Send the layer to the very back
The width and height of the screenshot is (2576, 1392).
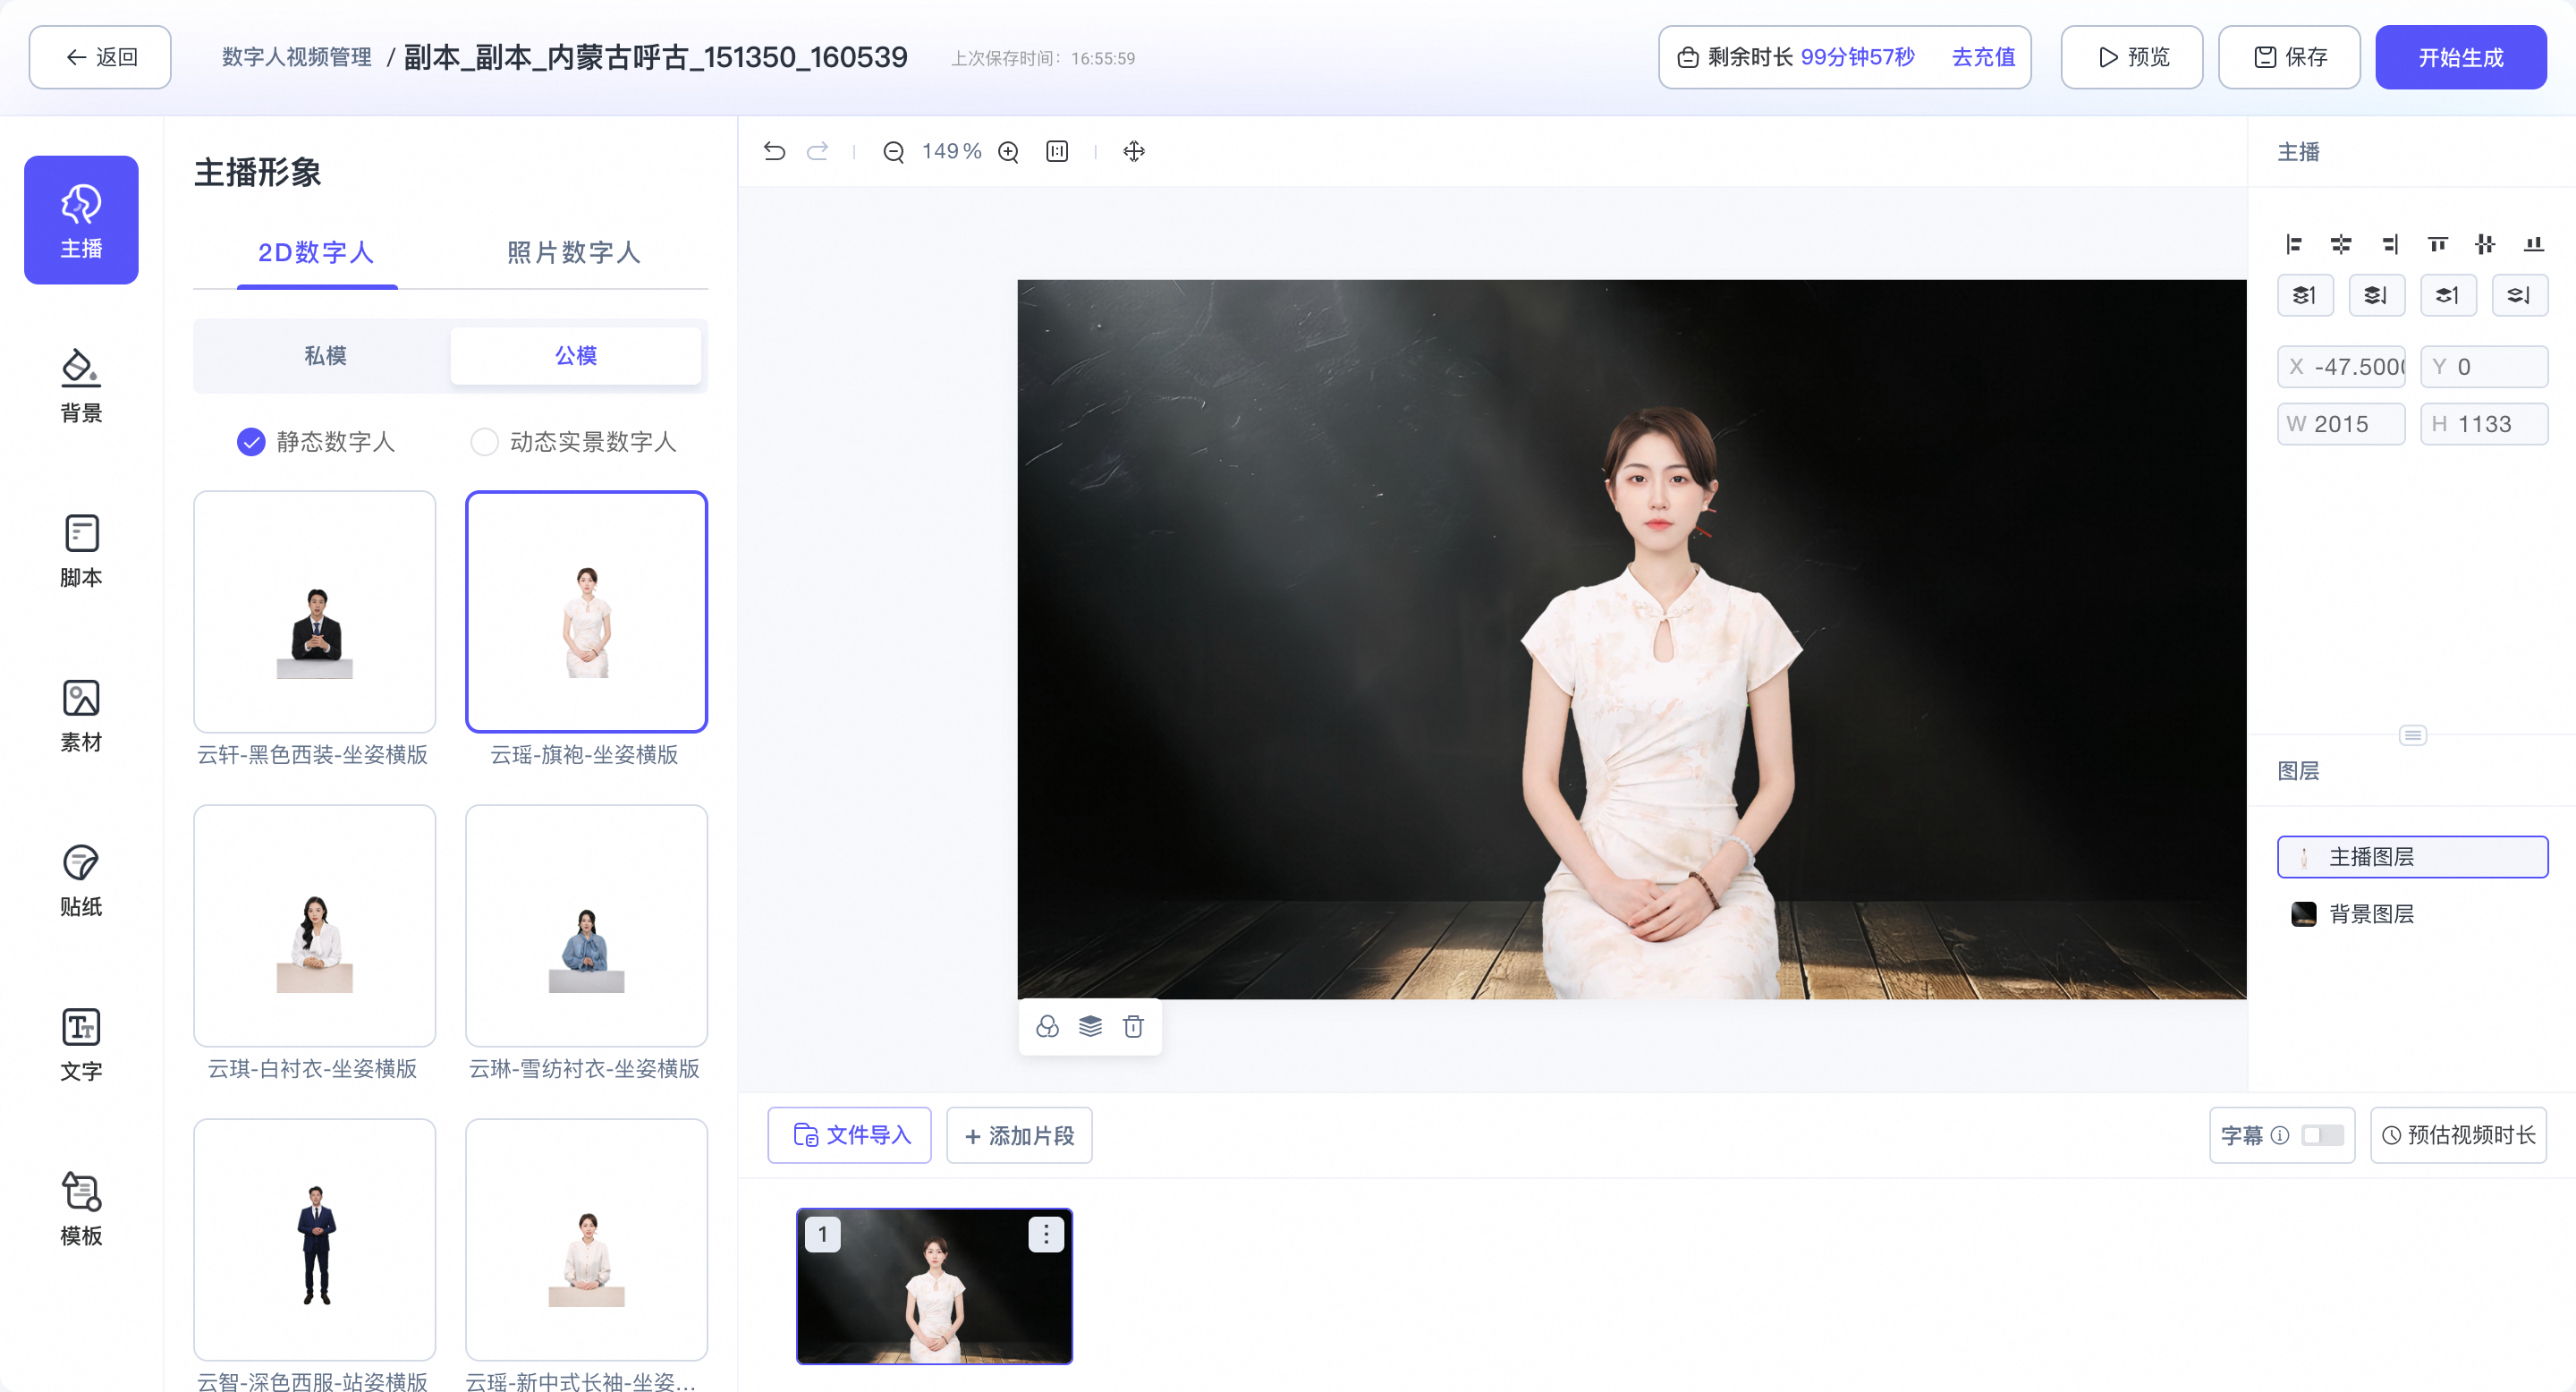click(2377, 295)
